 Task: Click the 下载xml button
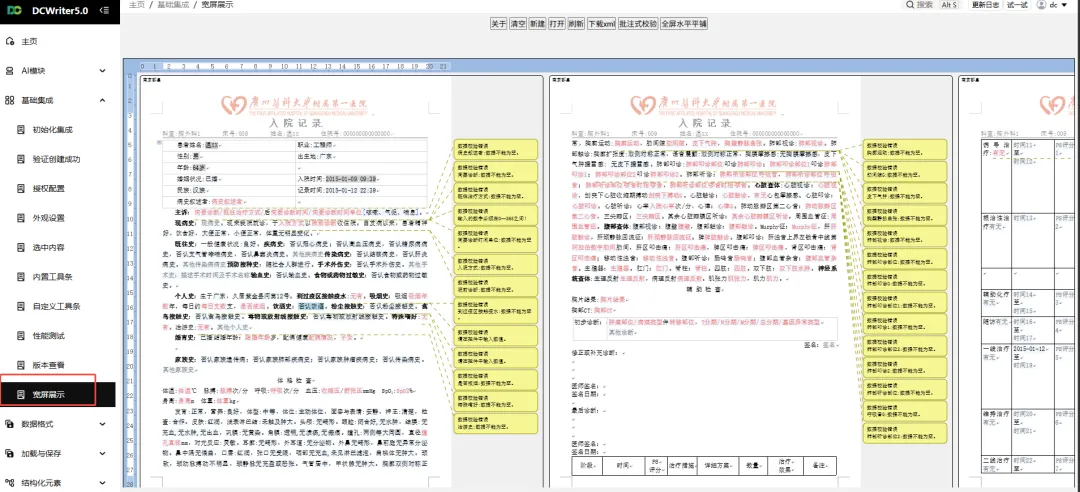pos(601,23)
